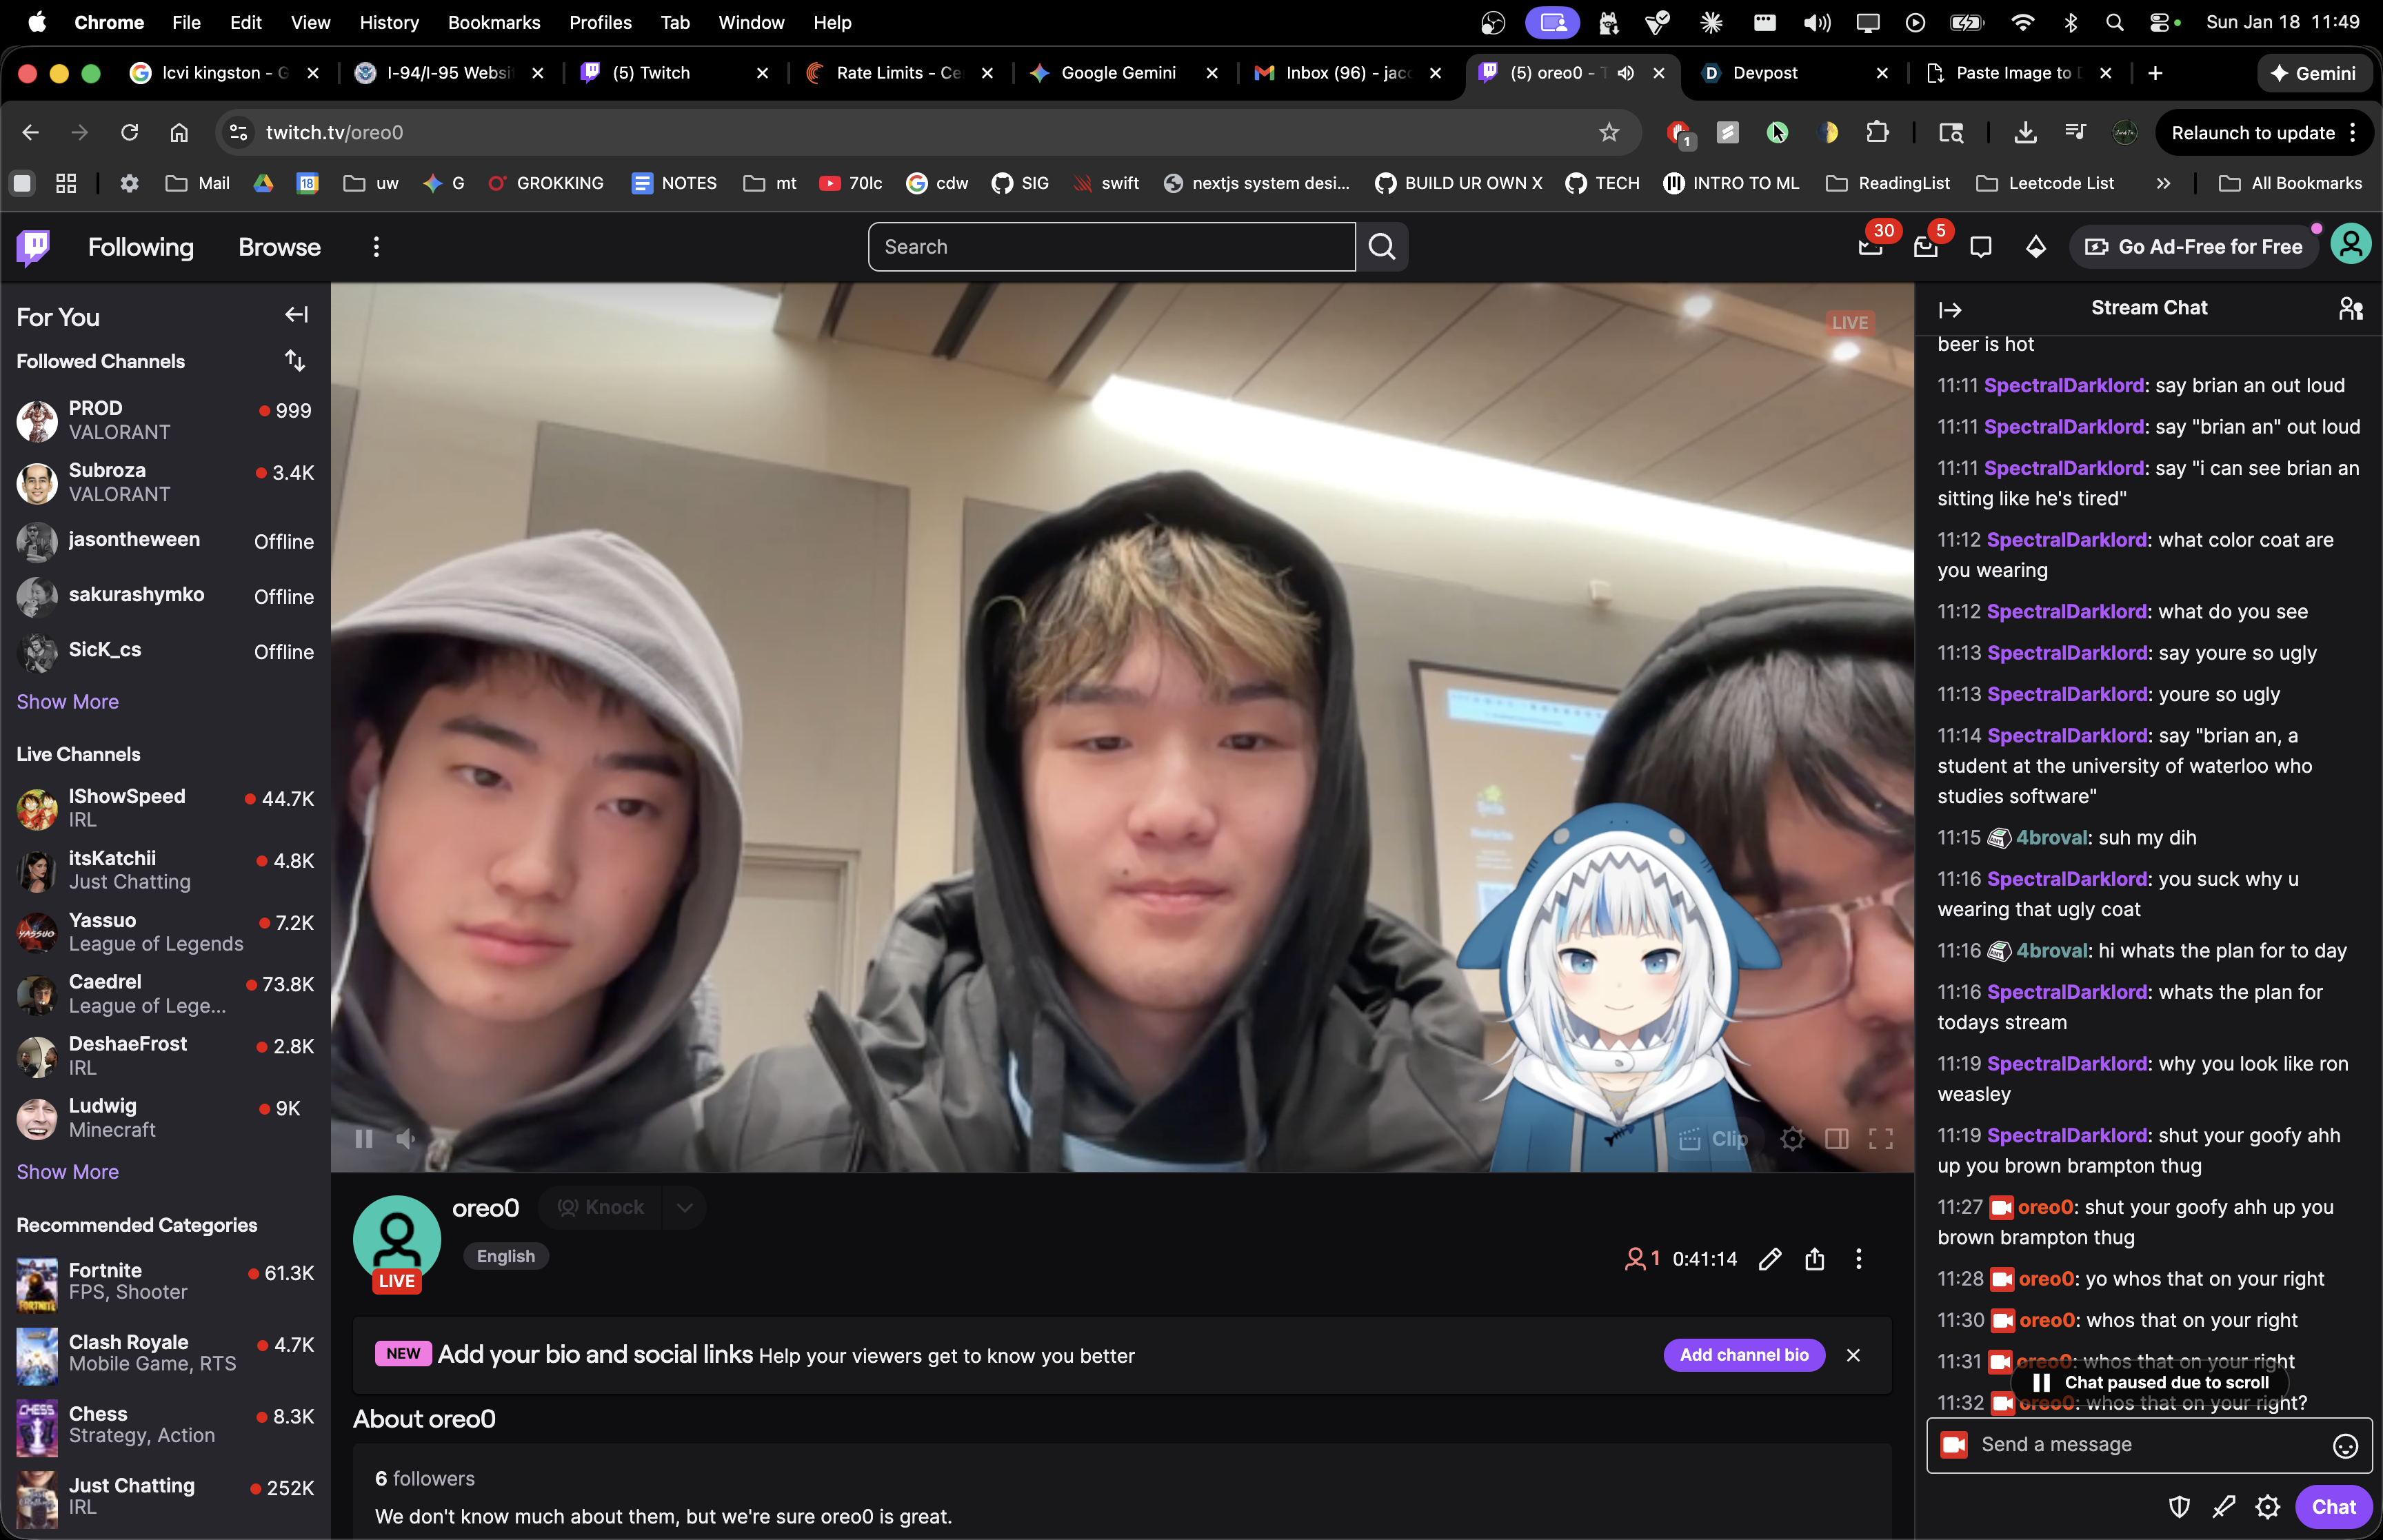Screen dimensions: 2383x1540
Task: Collapse the Stream Chat panel
Action: [x=1949, y=310]
